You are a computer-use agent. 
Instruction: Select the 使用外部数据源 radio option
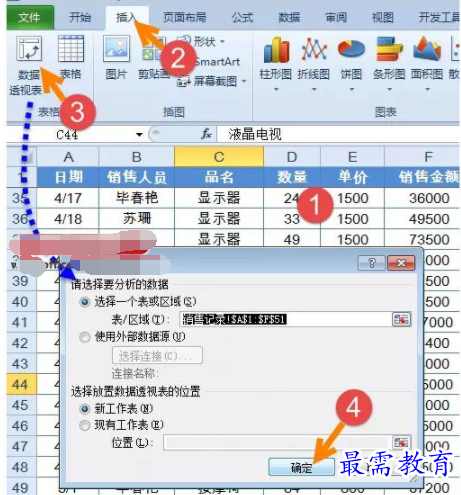click(85, 337)
